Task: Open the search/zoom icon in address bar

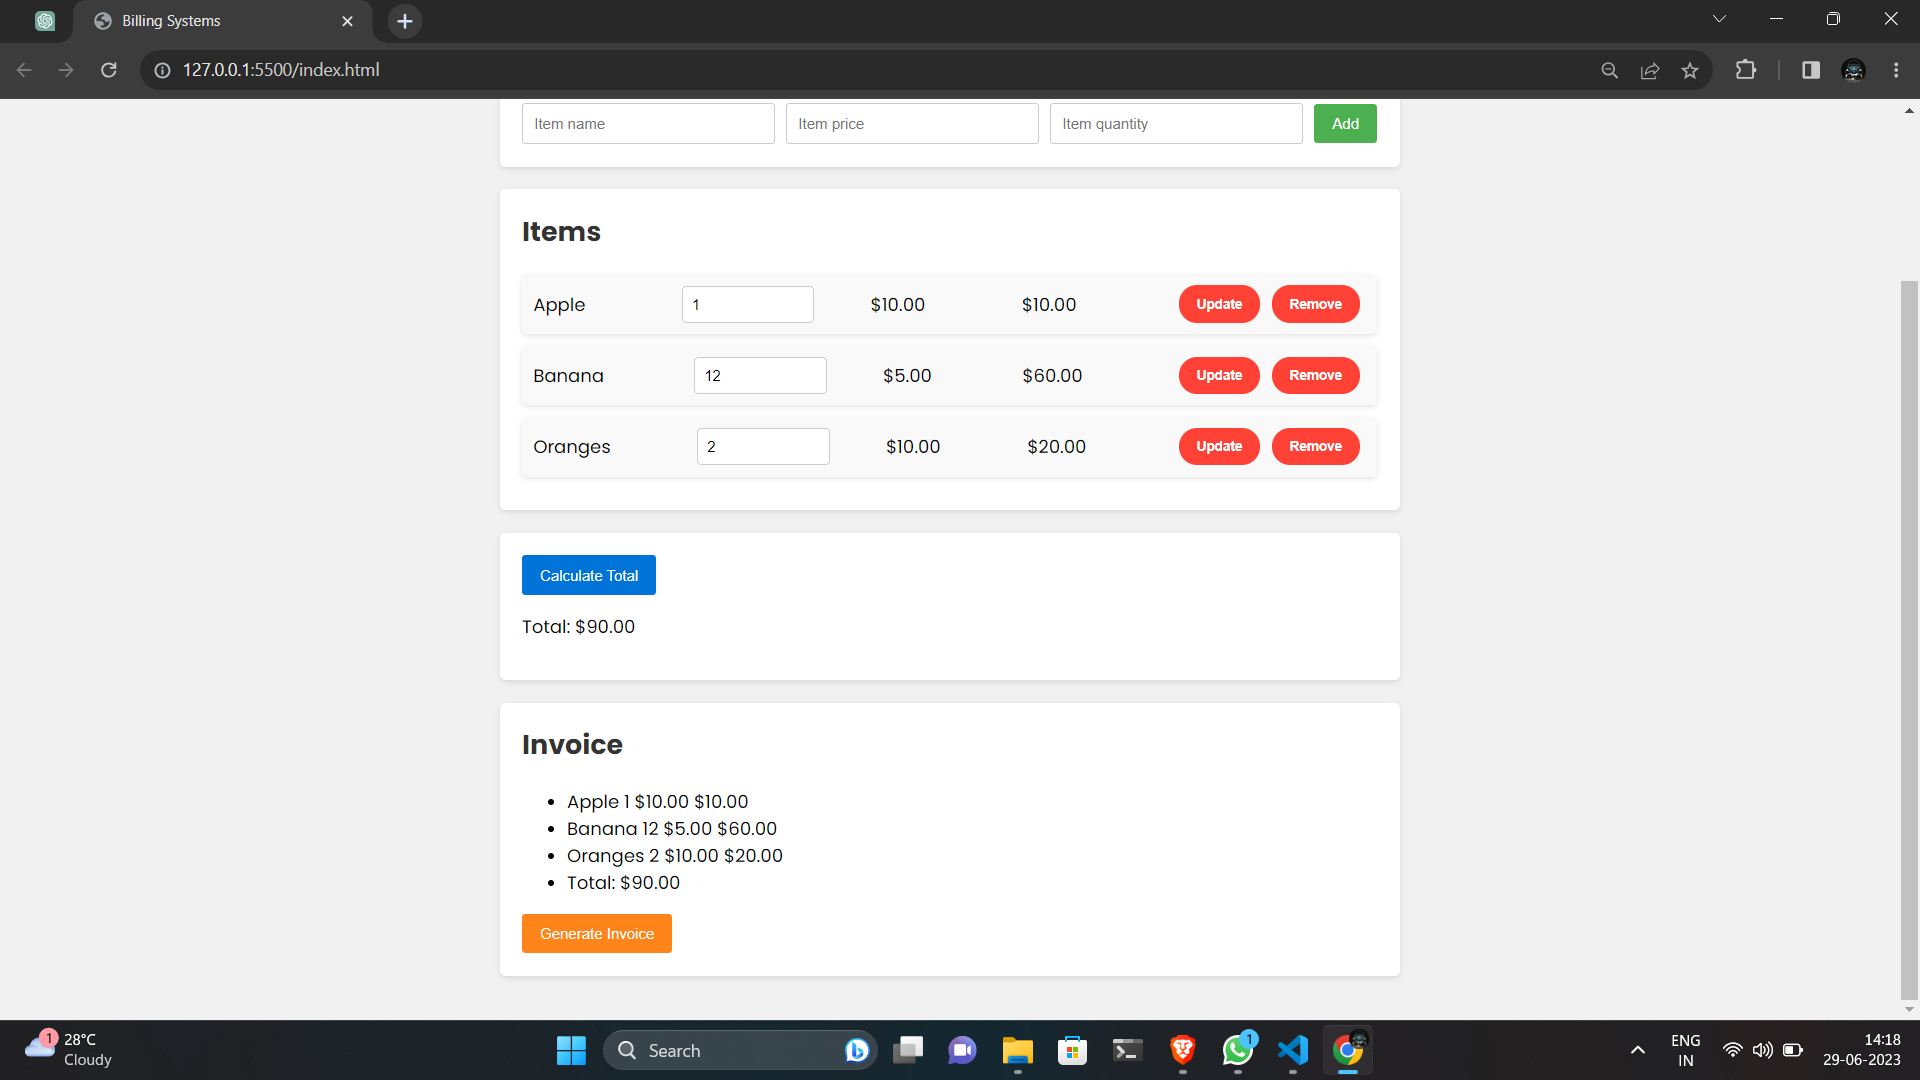Action: pos(1610,70)
